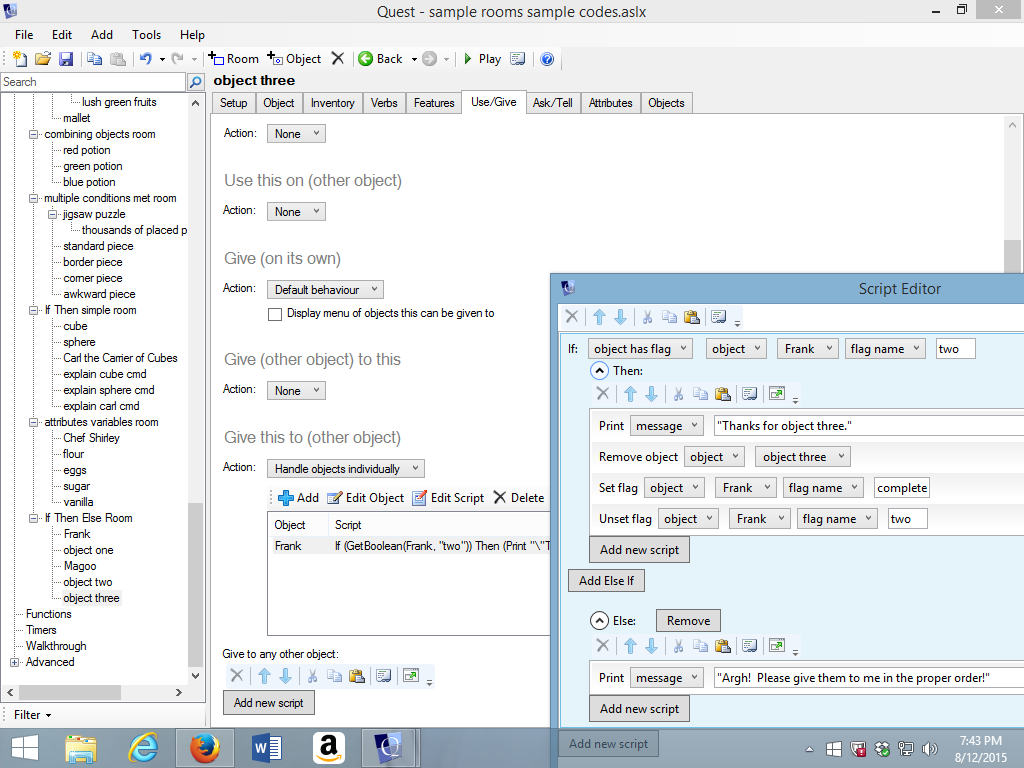Click the Undo icon in the toolbar

pos(146,58)
